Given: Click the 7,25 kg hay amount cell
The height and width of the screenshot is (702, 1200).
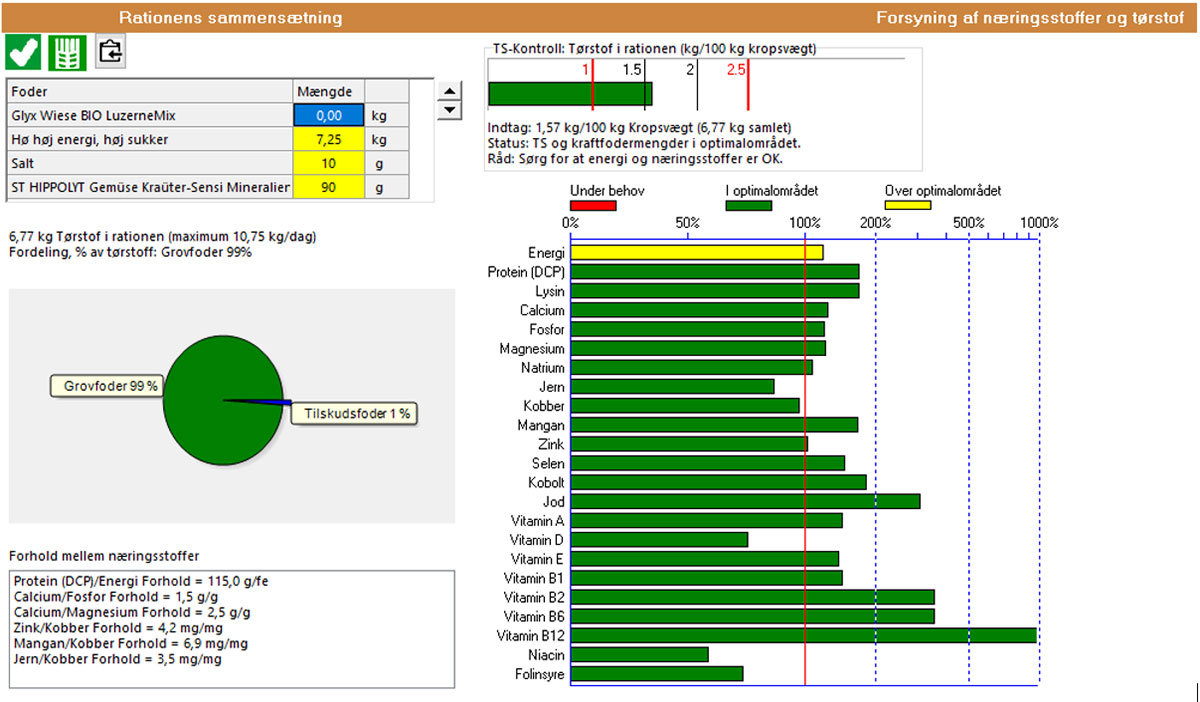Looking at the screenshot, I should coord(329,140).
